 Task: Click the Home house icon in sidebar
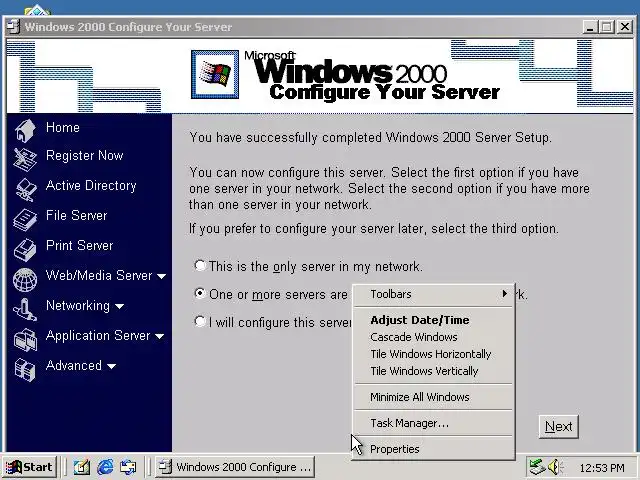pyautogui.click(x=25, y=130)
